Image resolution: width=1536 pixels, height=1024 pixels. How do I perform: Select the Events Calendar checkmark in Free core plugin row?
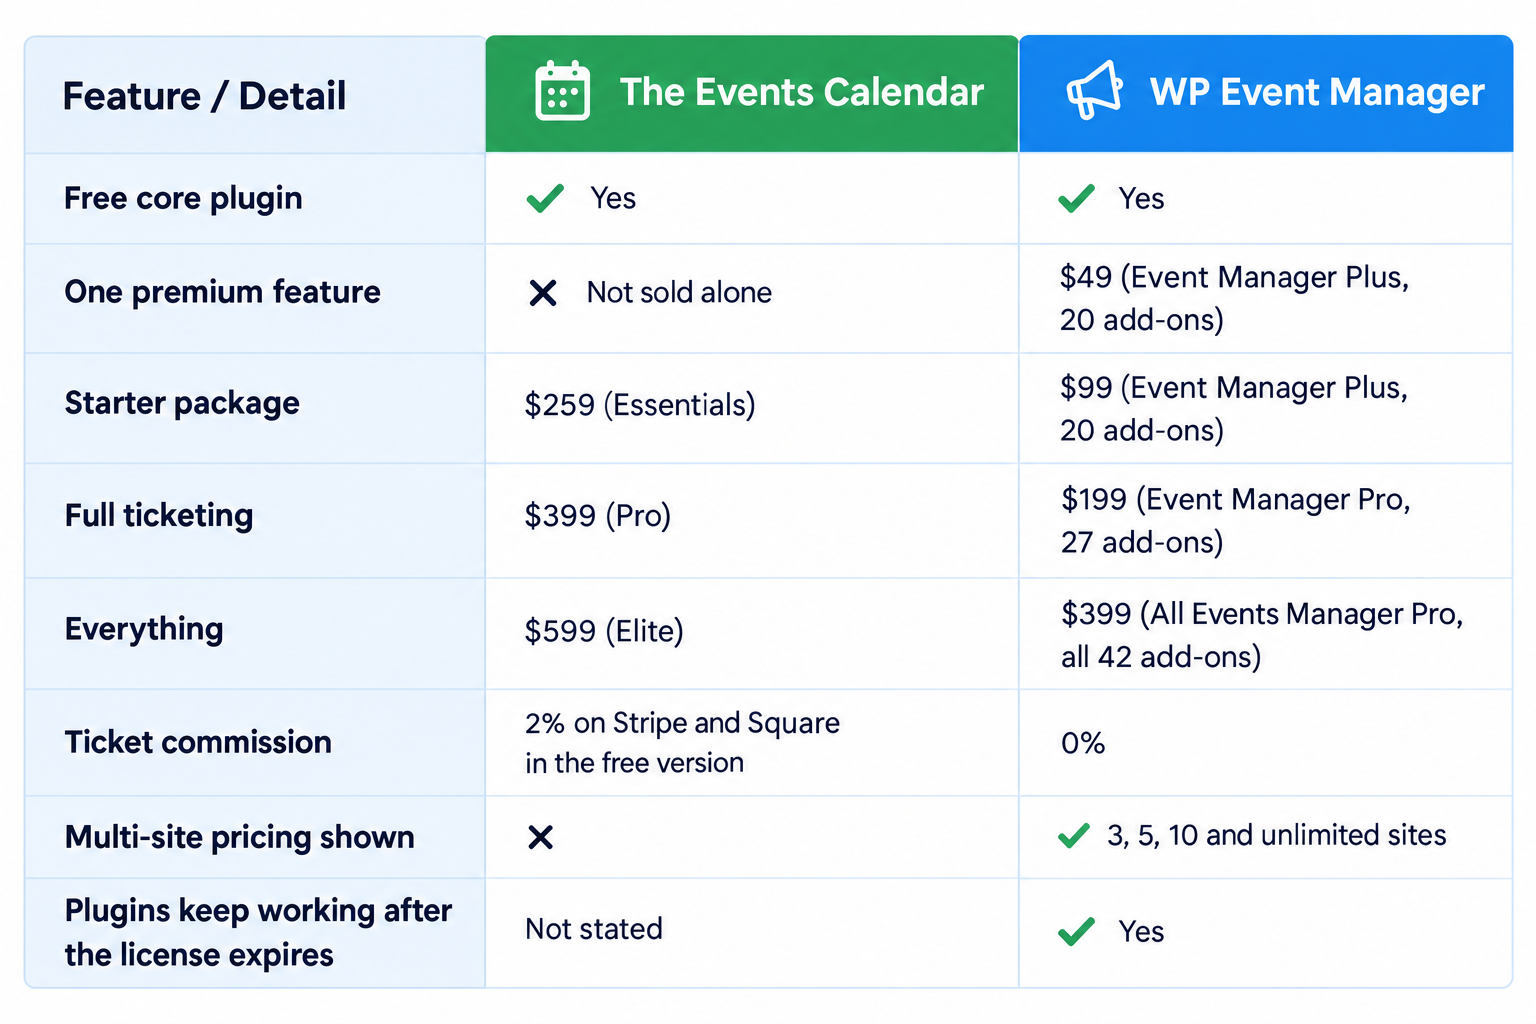[545, 198]
